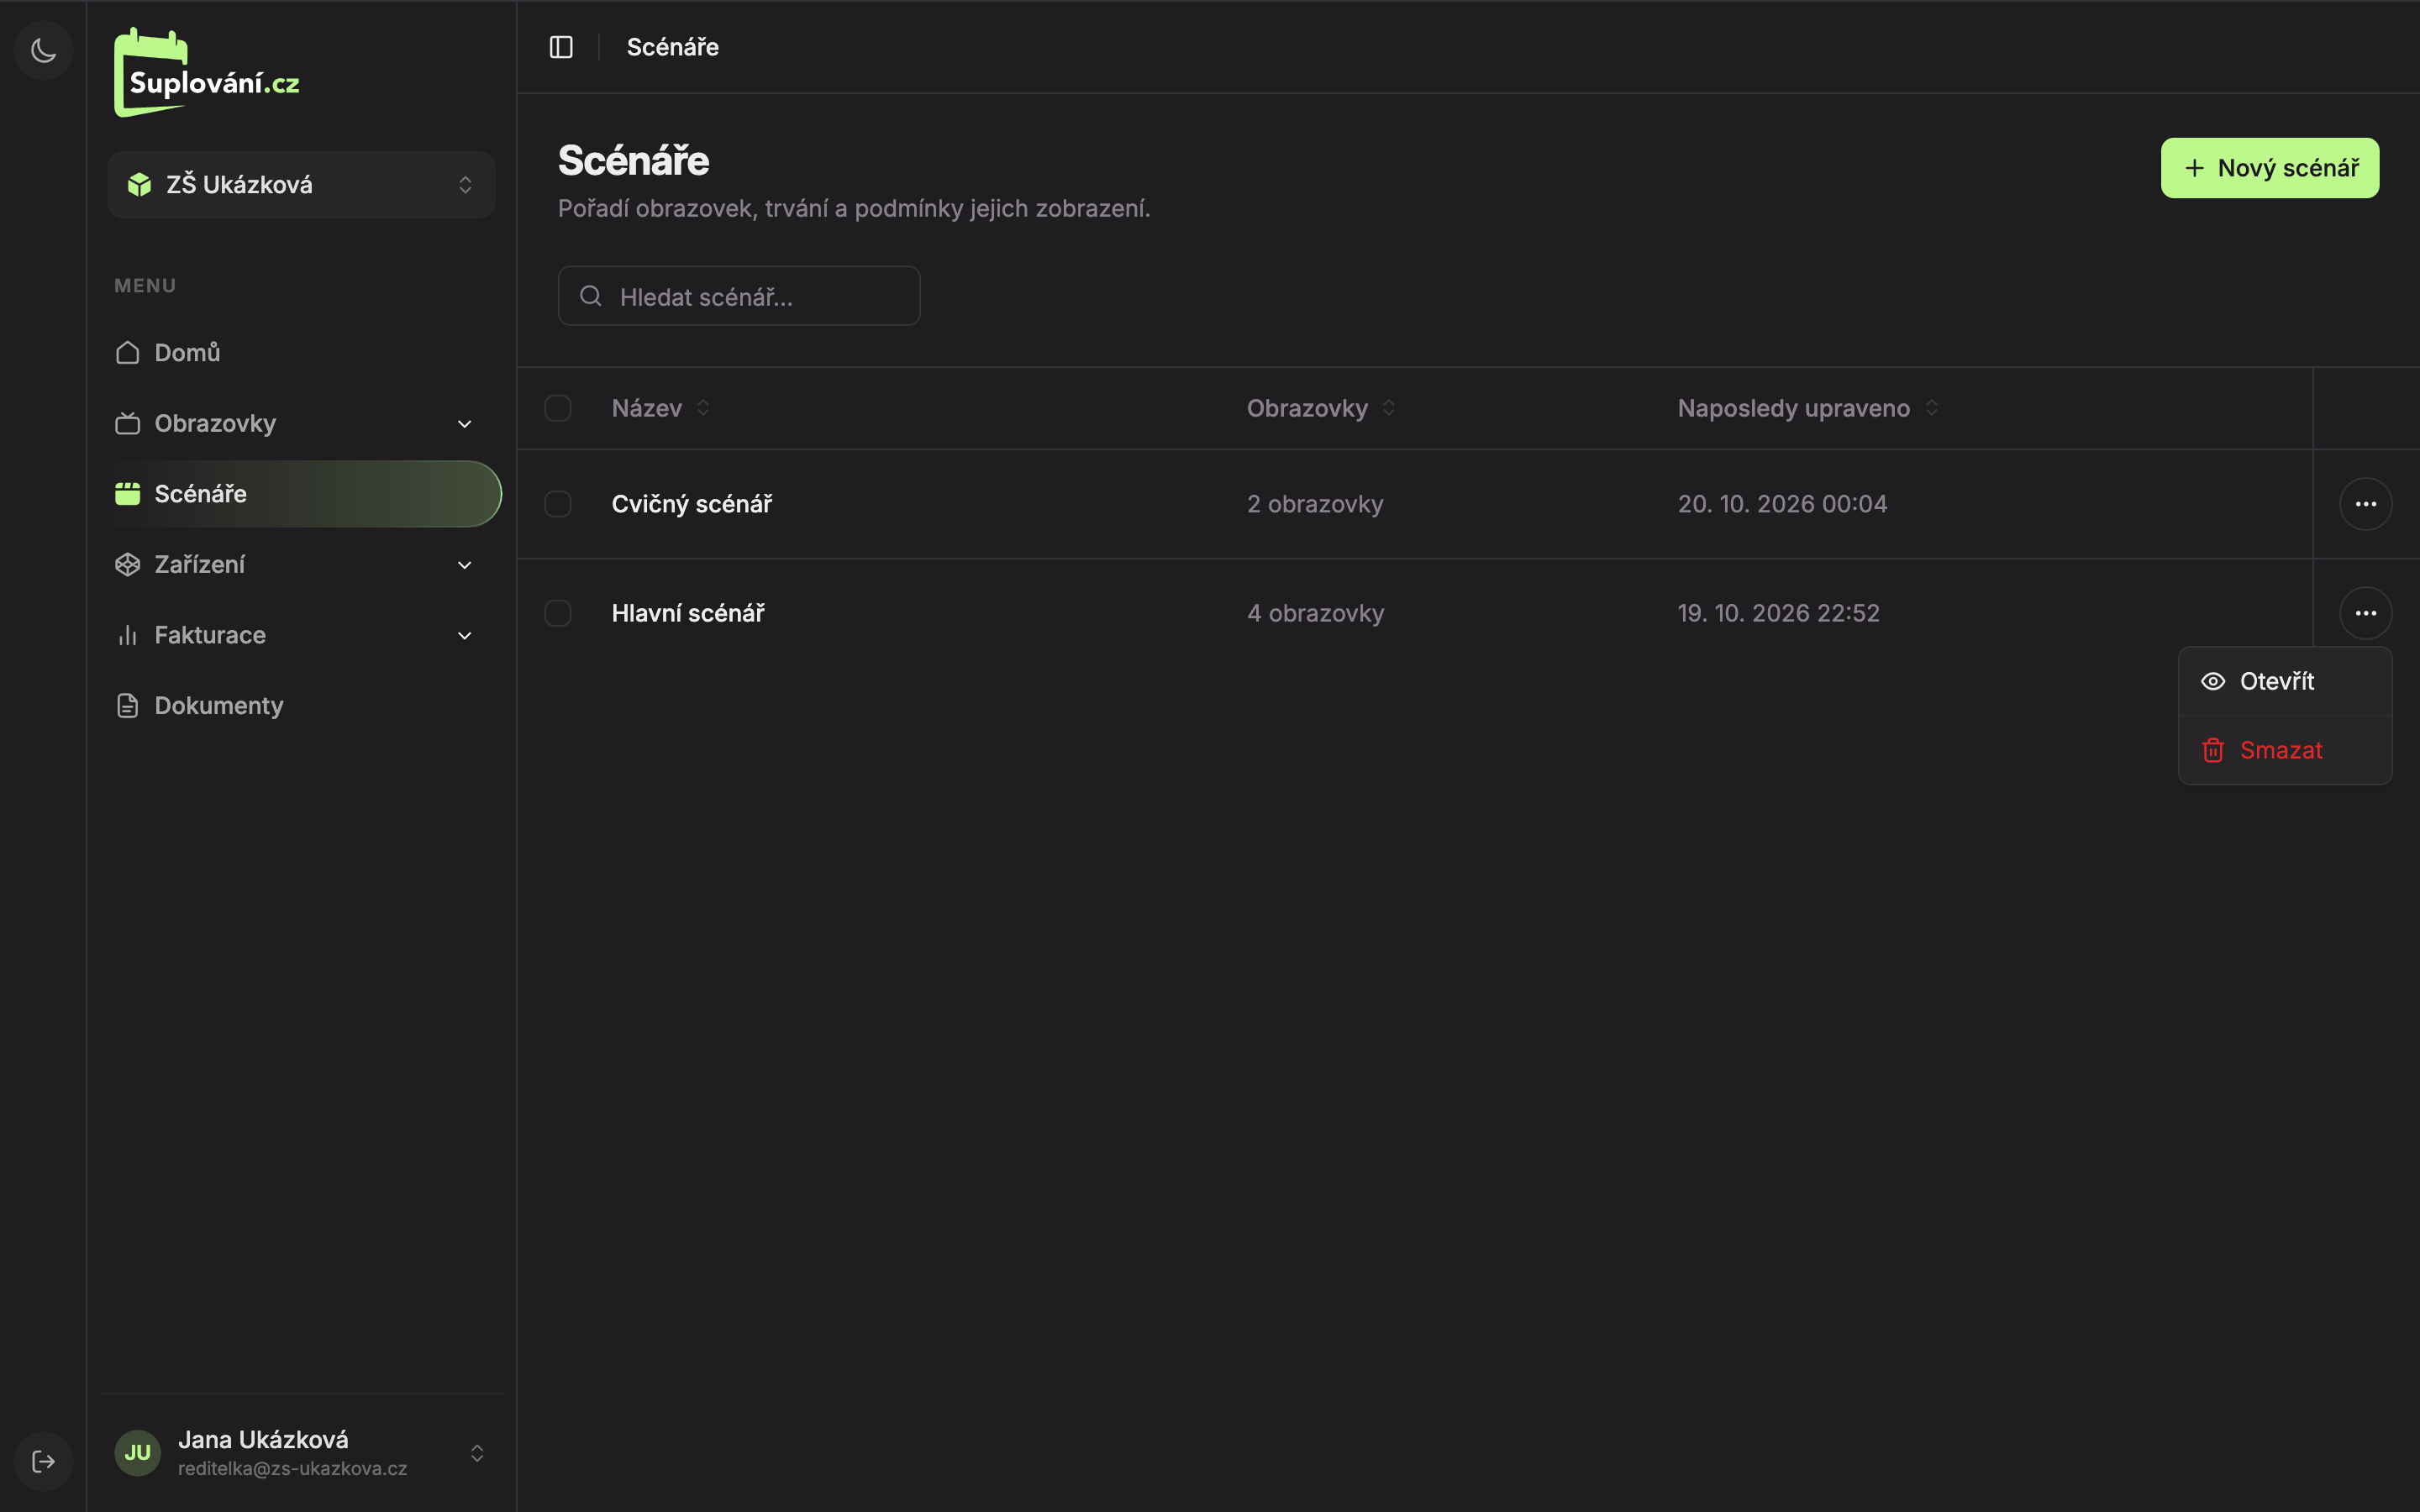
Task: Open Dokumenty in the sidebar menu
Action: [x=301, y=706]
